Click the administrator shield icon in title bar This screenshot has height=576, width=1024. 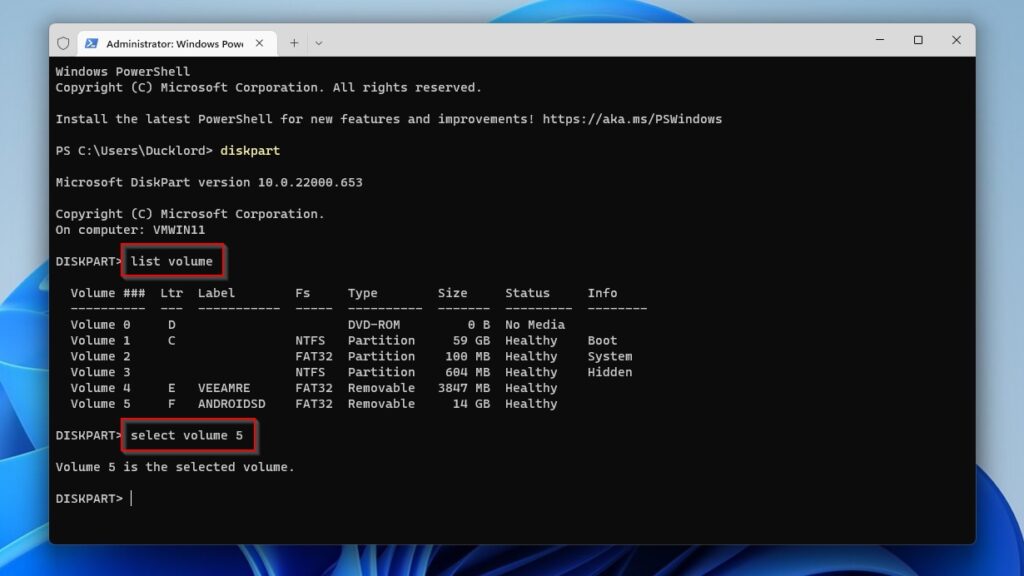pos(64,43)
